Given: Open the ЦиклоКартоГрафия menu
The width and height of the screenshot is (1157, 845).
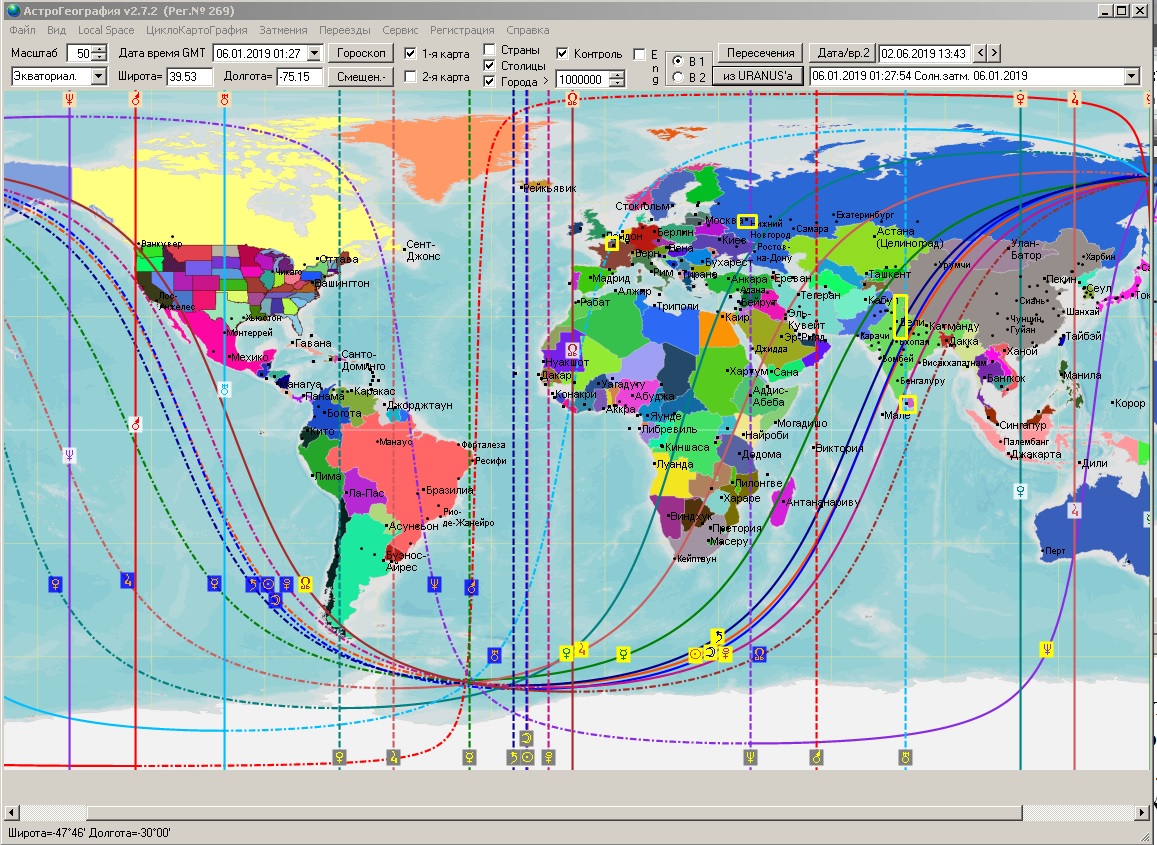Looking at the screenshot, I should tap(196, 30).
